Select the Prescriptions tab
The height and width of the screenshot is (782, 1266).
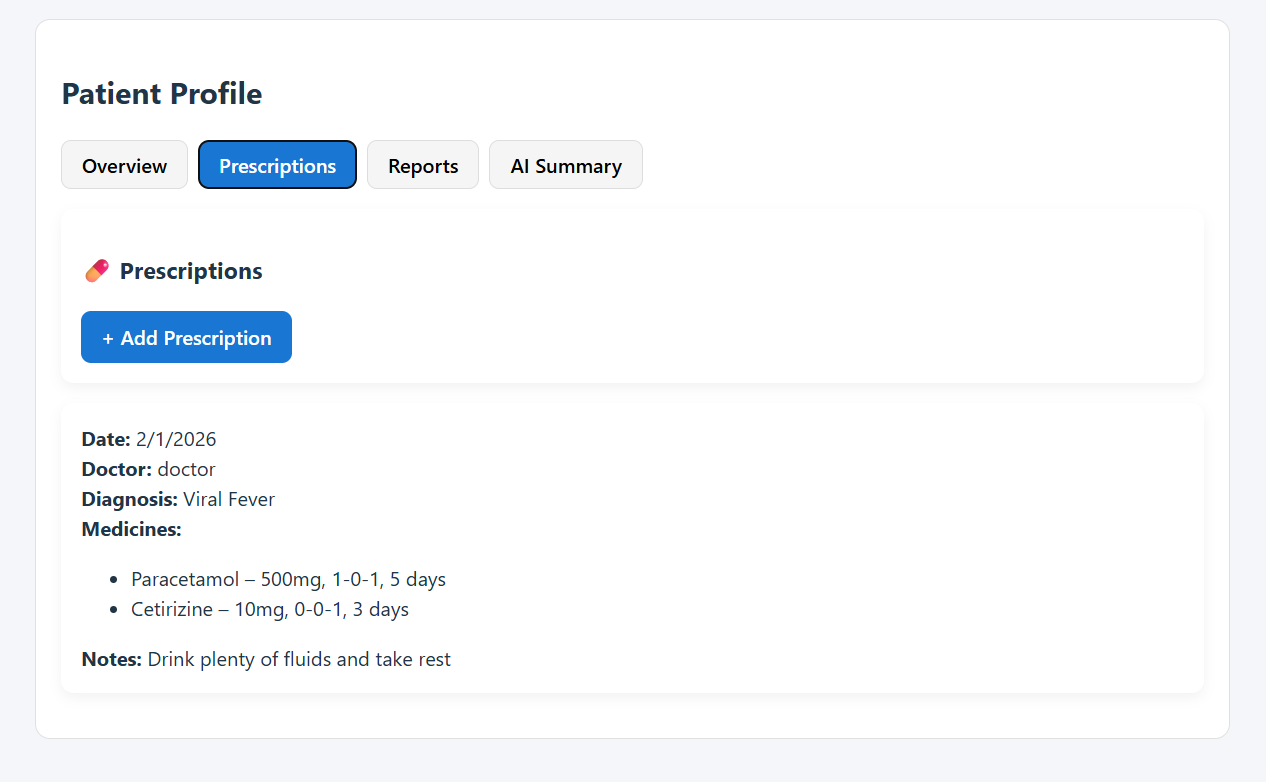point(277,165)
